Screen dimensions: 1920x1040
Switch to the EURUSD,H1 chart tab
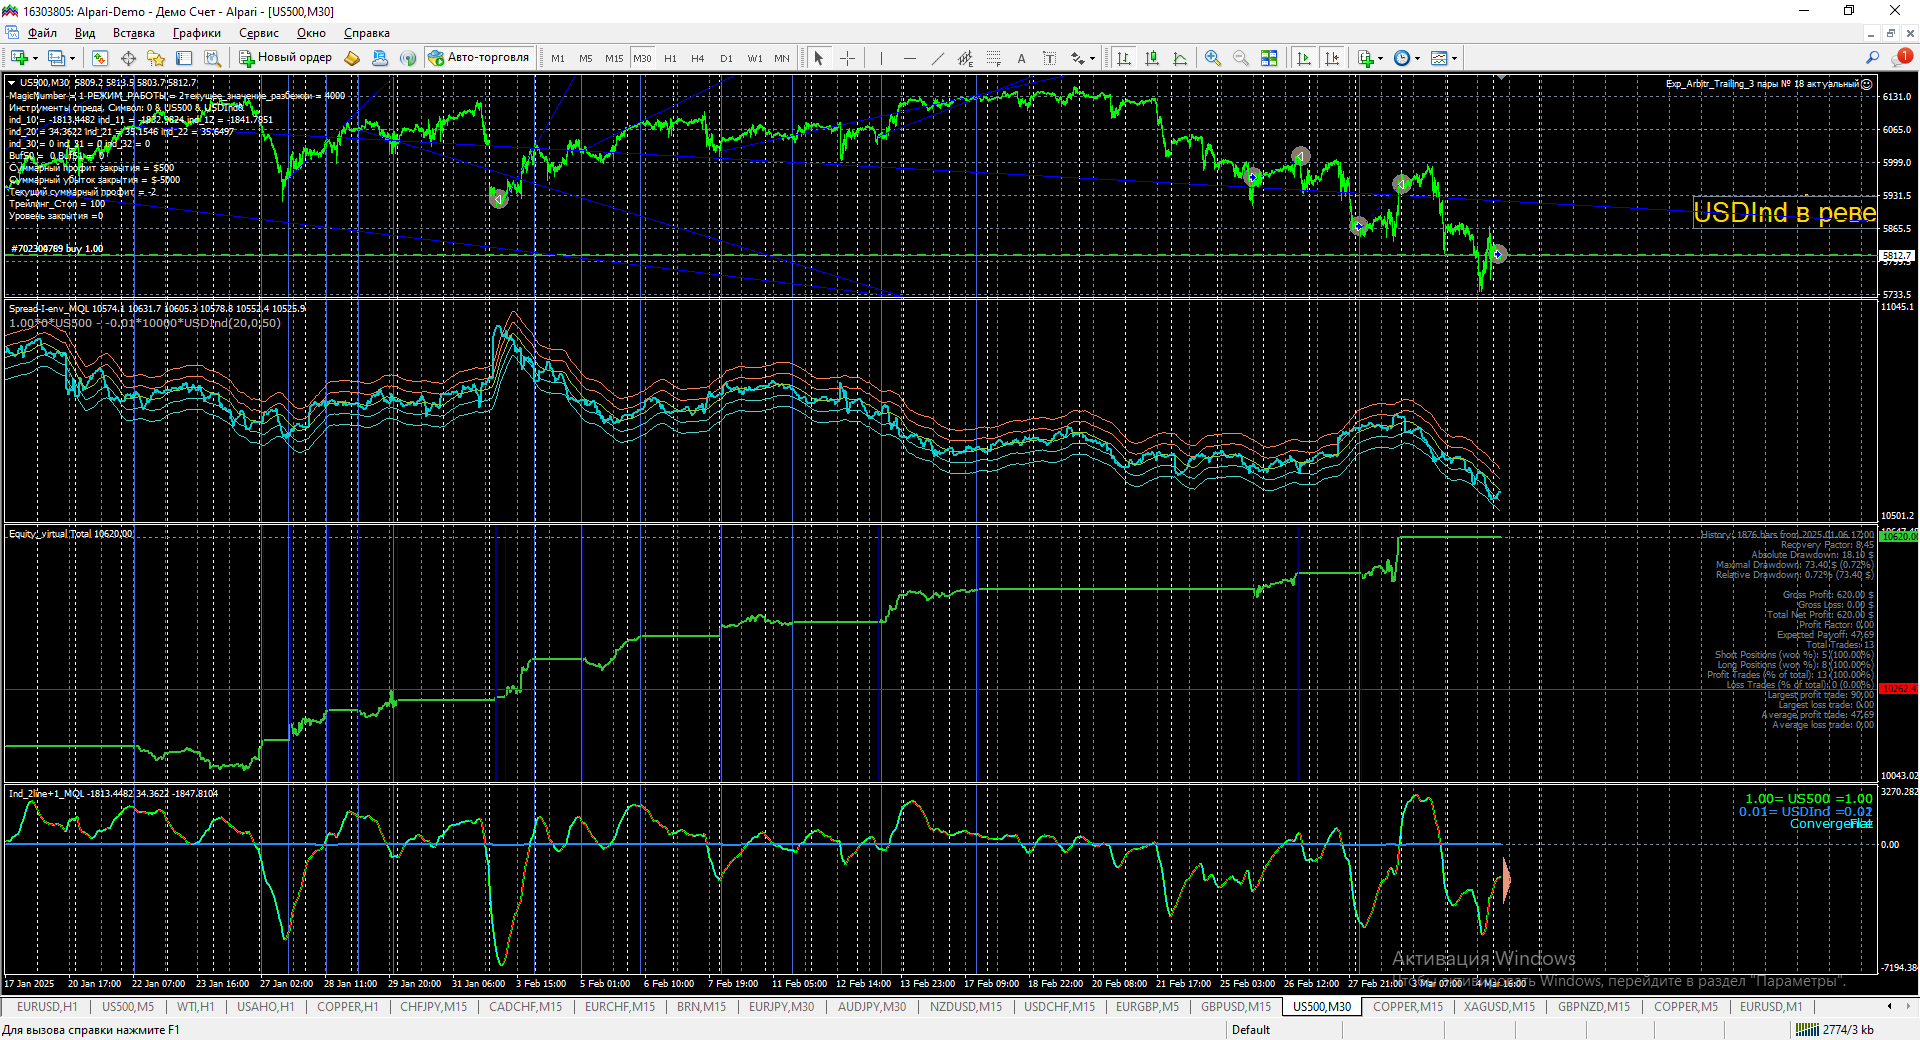47,1007
